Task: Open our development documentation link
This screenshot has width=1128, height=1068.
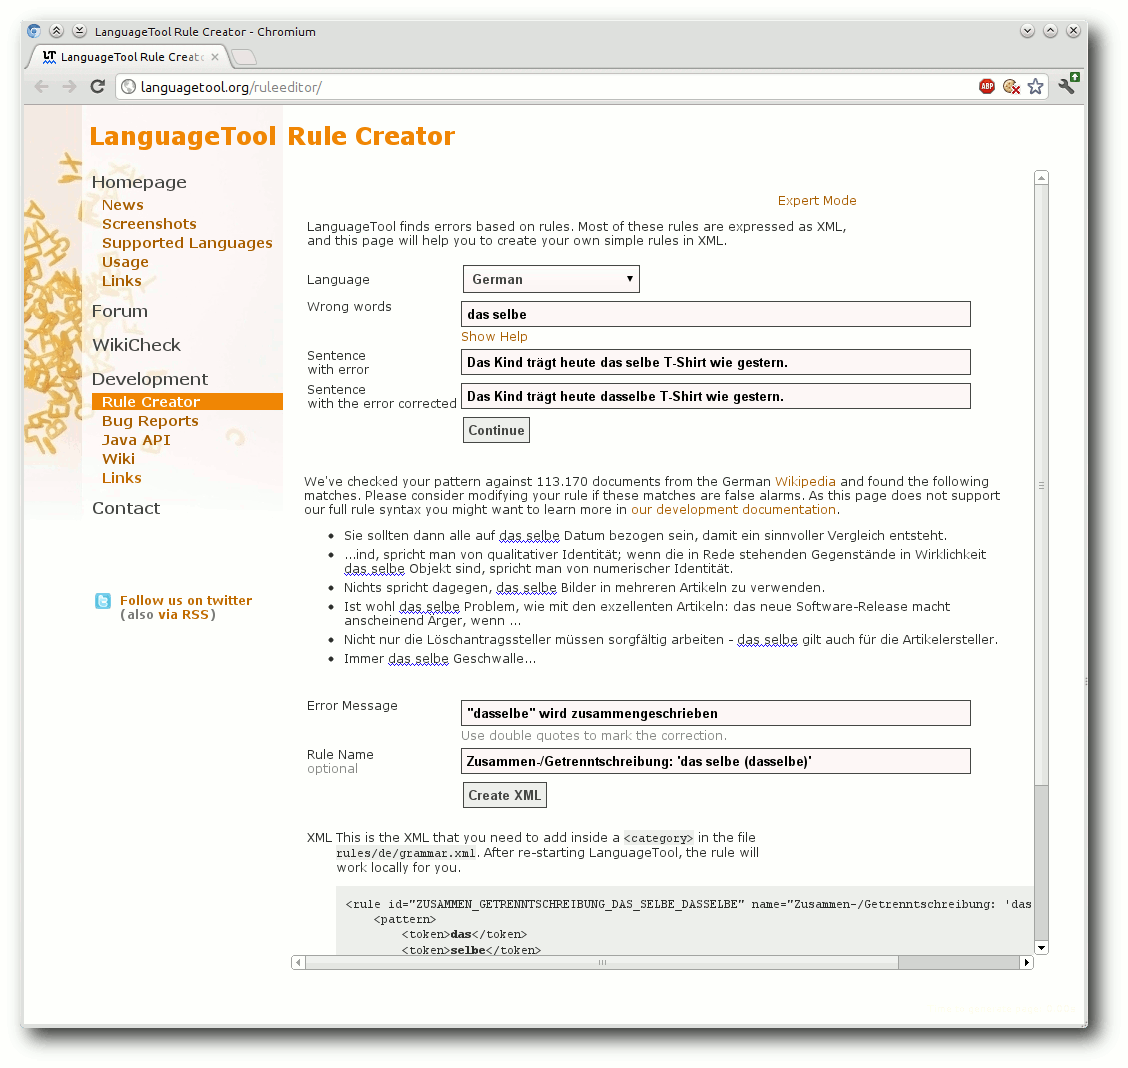Action: [x=734, y=510]
